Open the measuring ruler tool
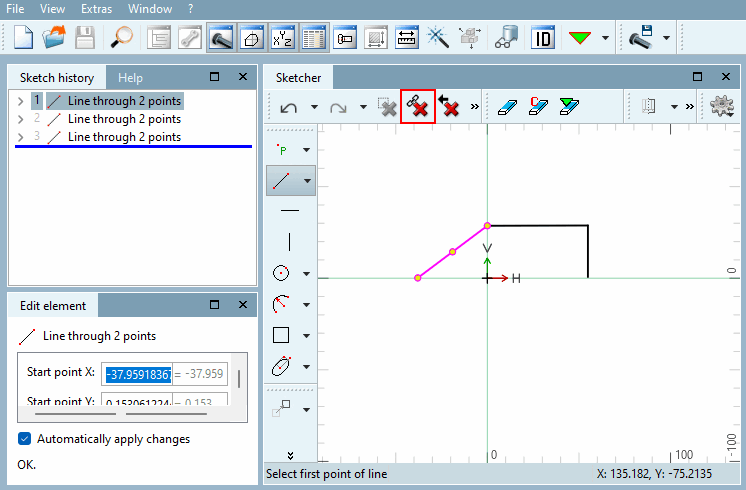The width and height of the screenshot is (746, 490). pos(406,38)
